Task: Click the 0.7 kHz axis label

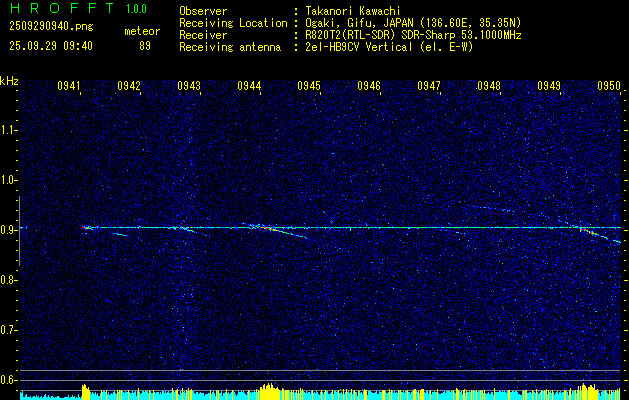Action: coord(9,330)
